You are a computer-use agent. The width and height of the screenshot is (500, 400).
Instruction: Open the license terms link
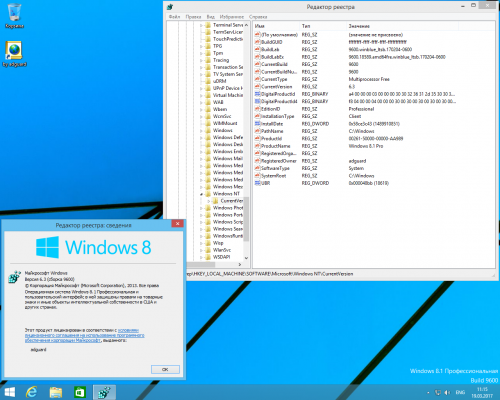85,335
